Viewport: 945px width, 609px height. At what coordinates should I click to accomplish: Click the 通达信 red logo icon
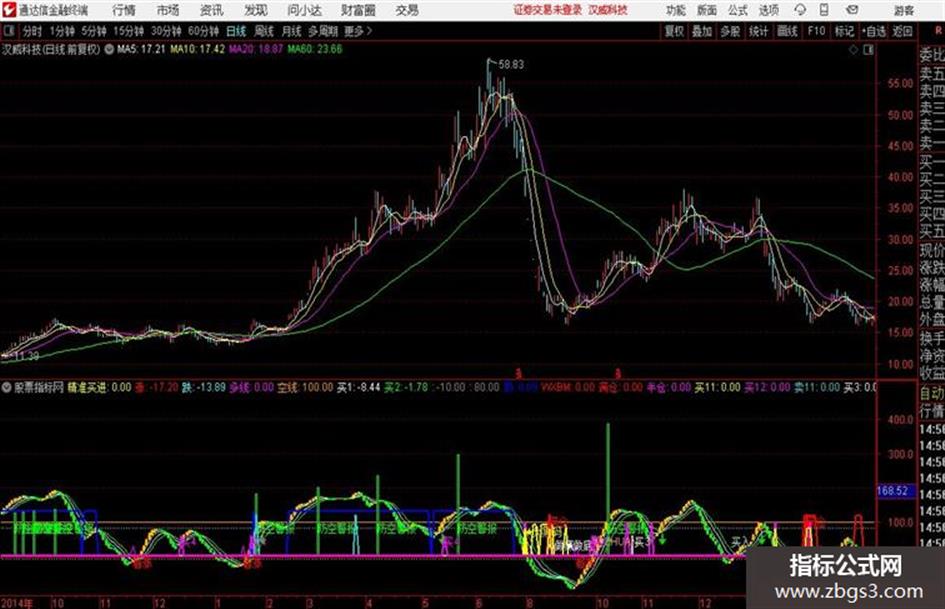[x=8, y=10]
